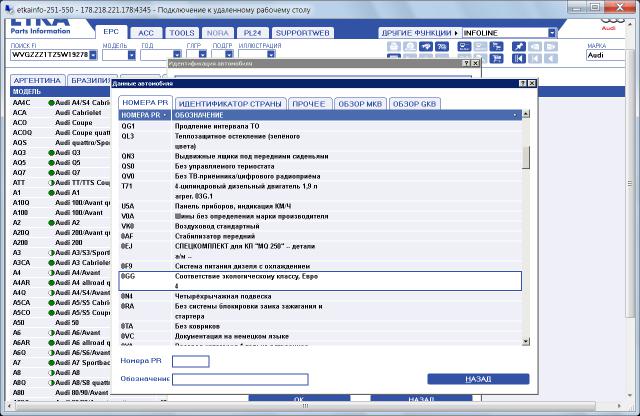
Task: Click the PR list scrollbar thumb
Action: pos(526,157)
